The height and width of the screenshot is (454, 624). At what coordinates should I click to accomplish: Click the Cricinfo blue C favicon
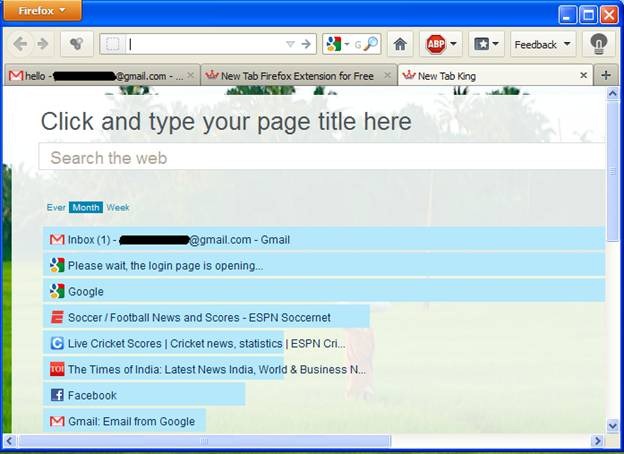(x=57, y=343)
